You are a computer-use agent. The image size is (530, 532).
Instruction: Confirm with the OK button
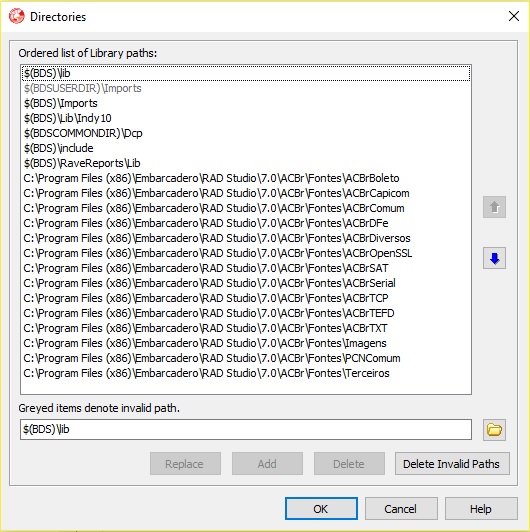tap(321, 509)
